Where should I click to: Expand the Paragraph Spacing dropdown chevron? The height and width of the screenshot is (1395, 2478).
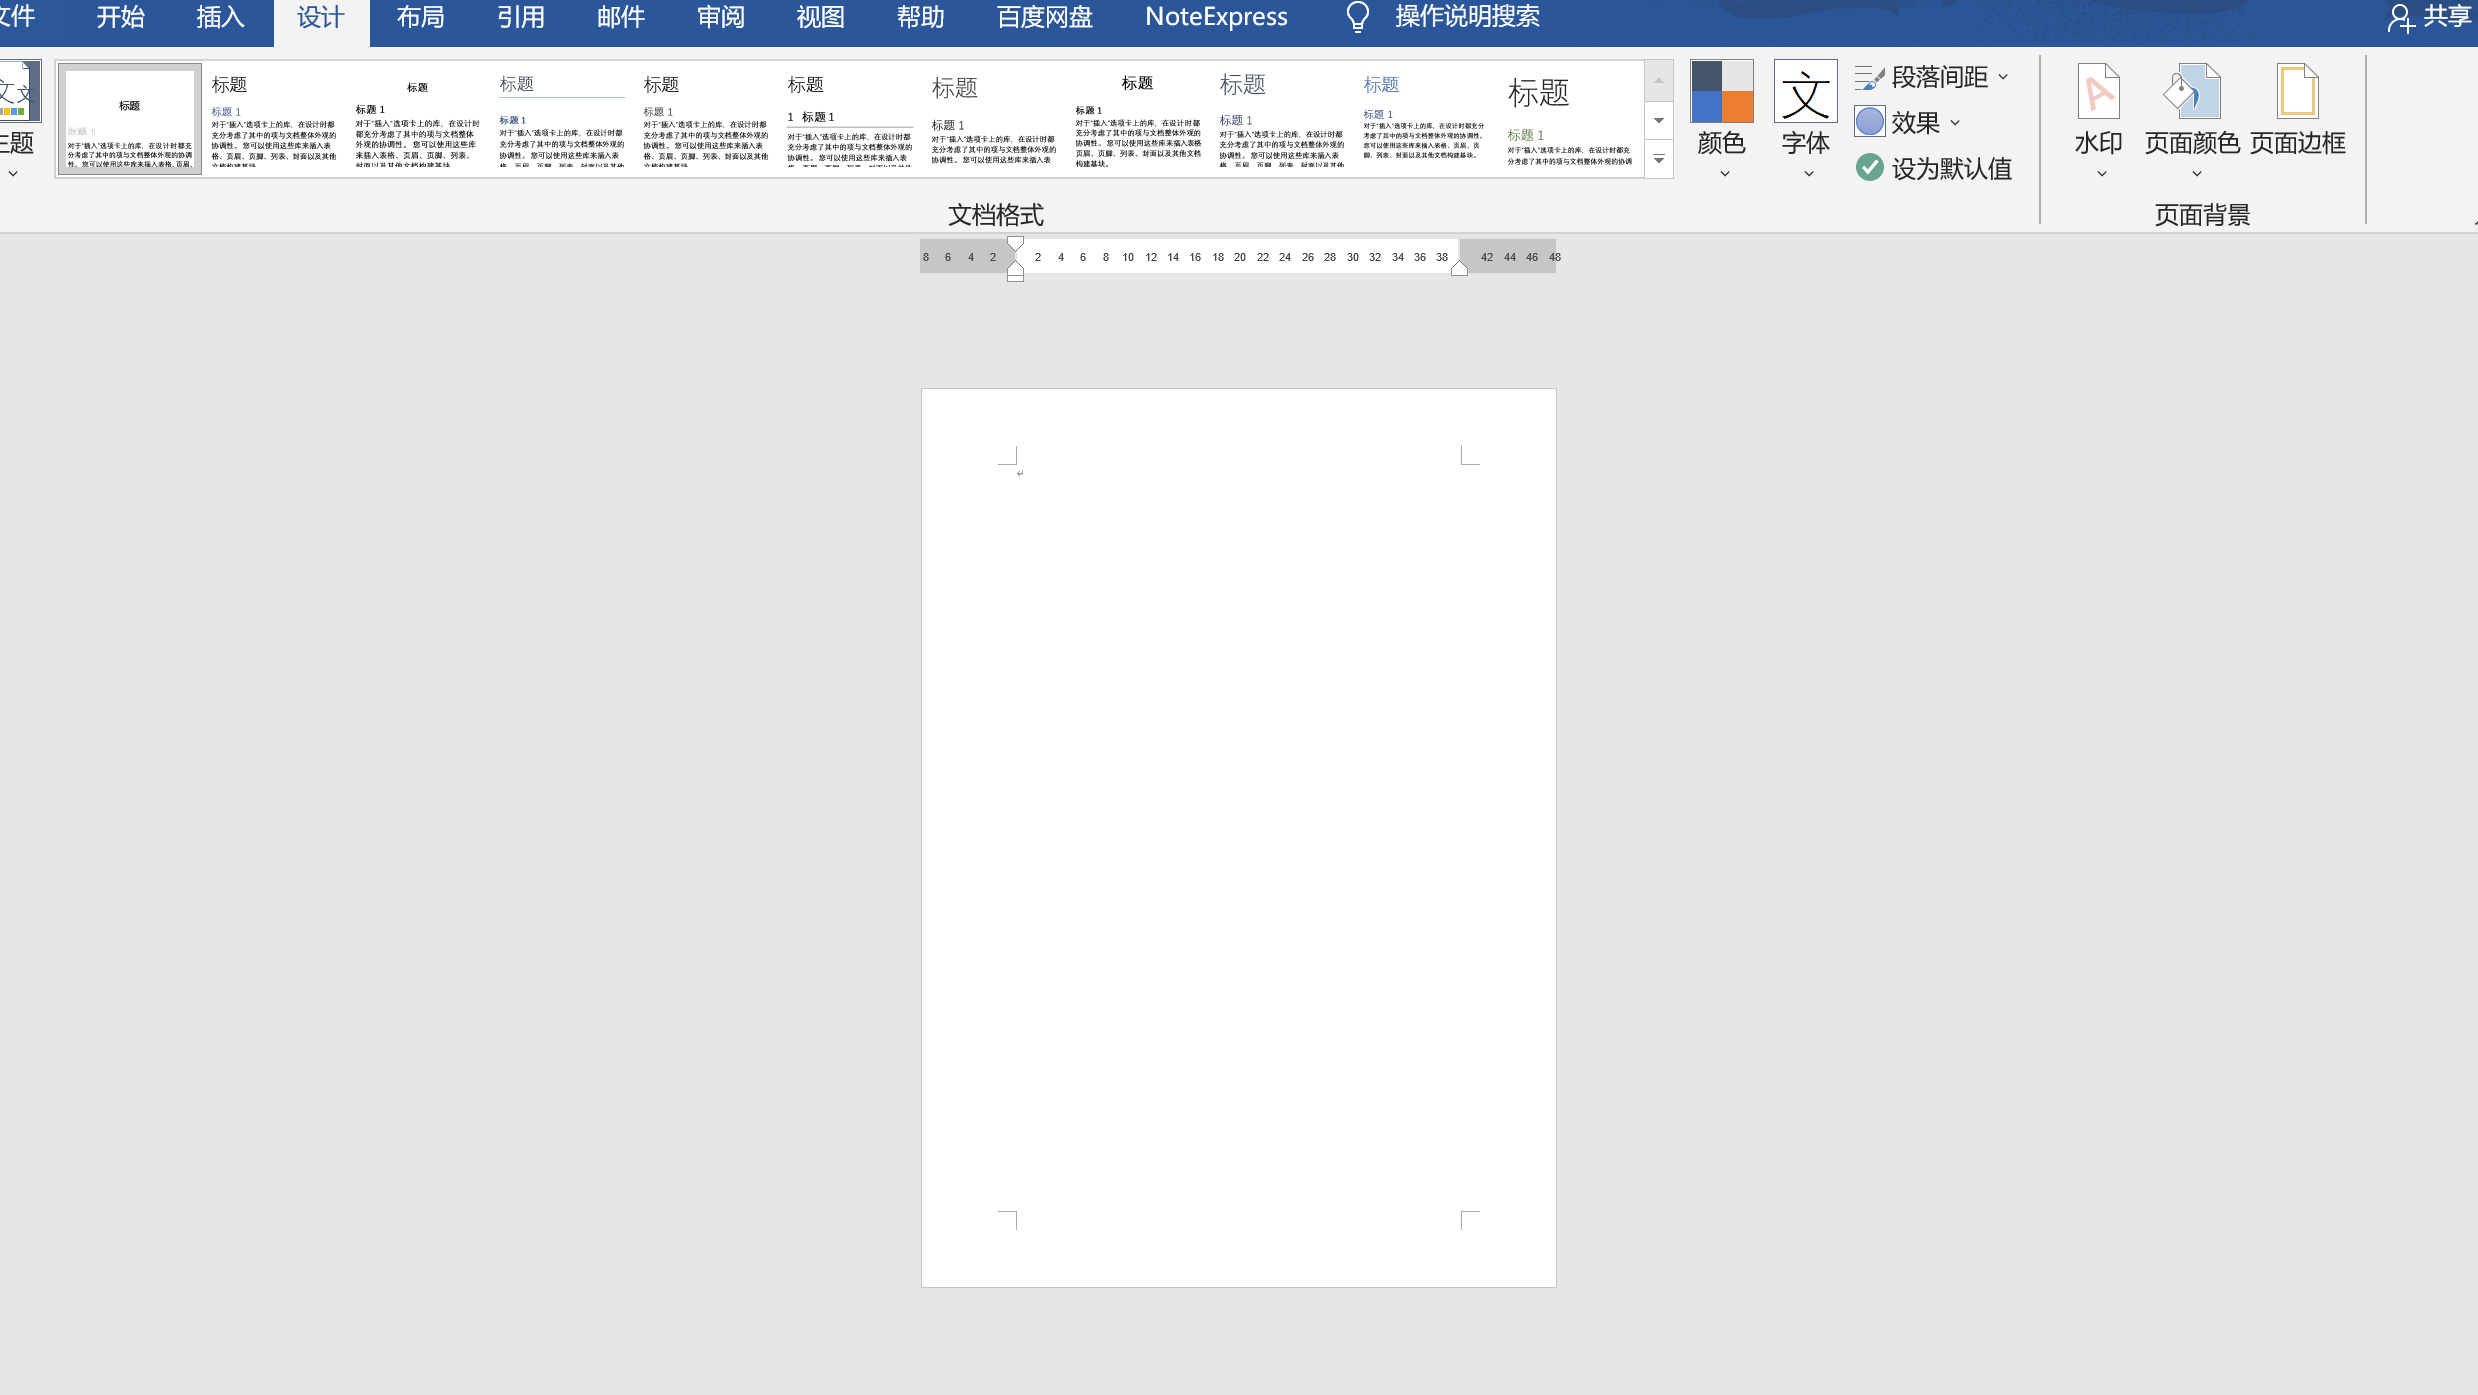(2003, 77)
